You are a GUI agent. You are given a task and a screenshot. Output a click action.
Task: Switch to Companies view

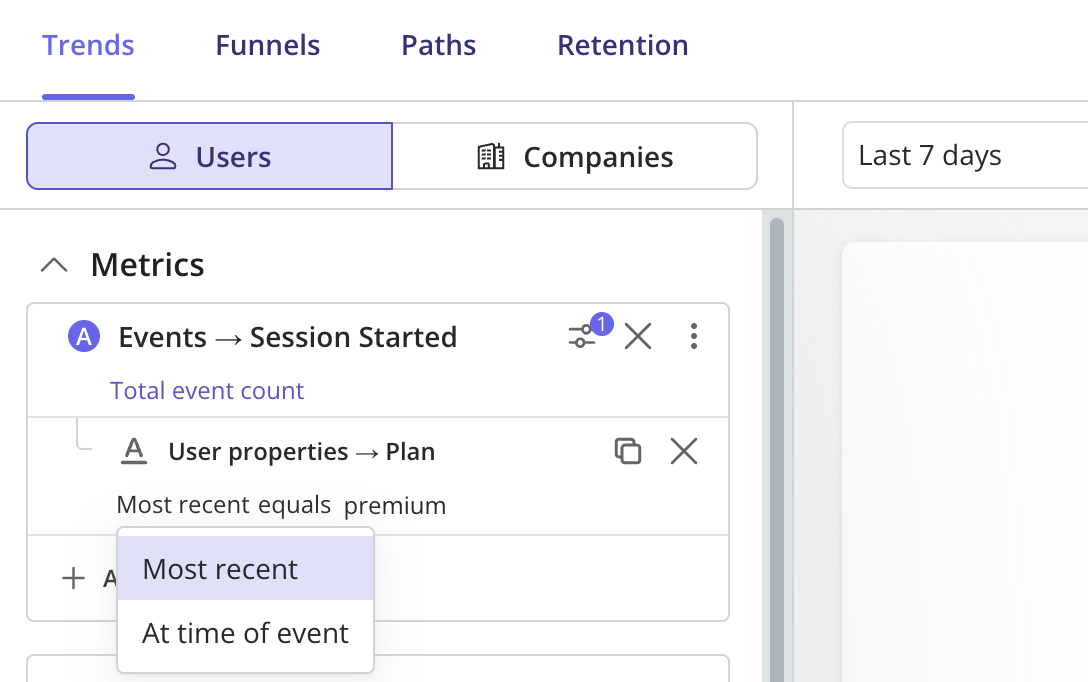coord(575,156)
